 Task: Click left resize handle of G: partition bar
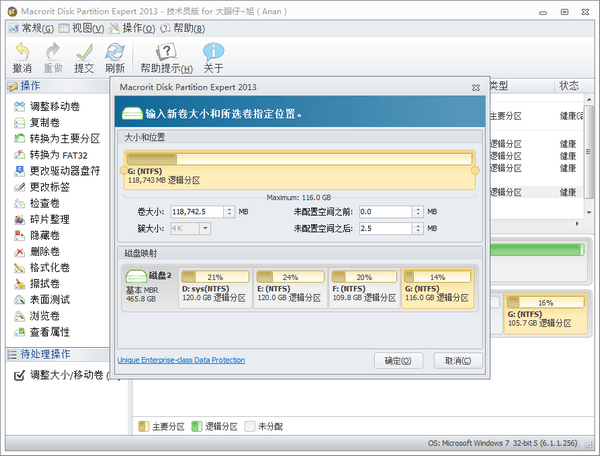[x=123, y=170]
